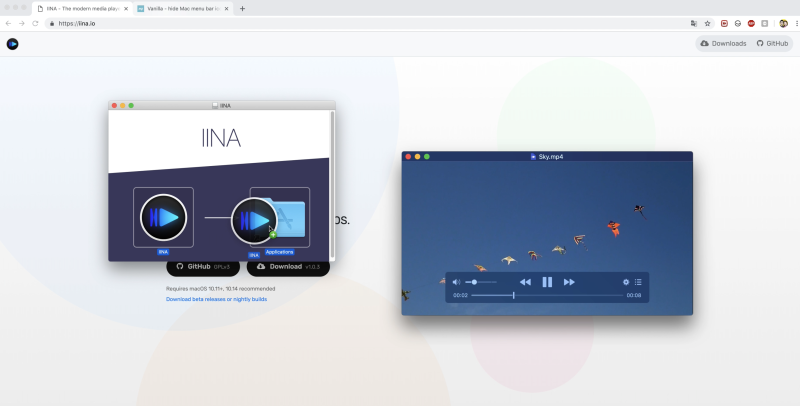Screen dimensions: 800x406
Task: Open the Sky.mp4 playlist icon
Action: 638,282
